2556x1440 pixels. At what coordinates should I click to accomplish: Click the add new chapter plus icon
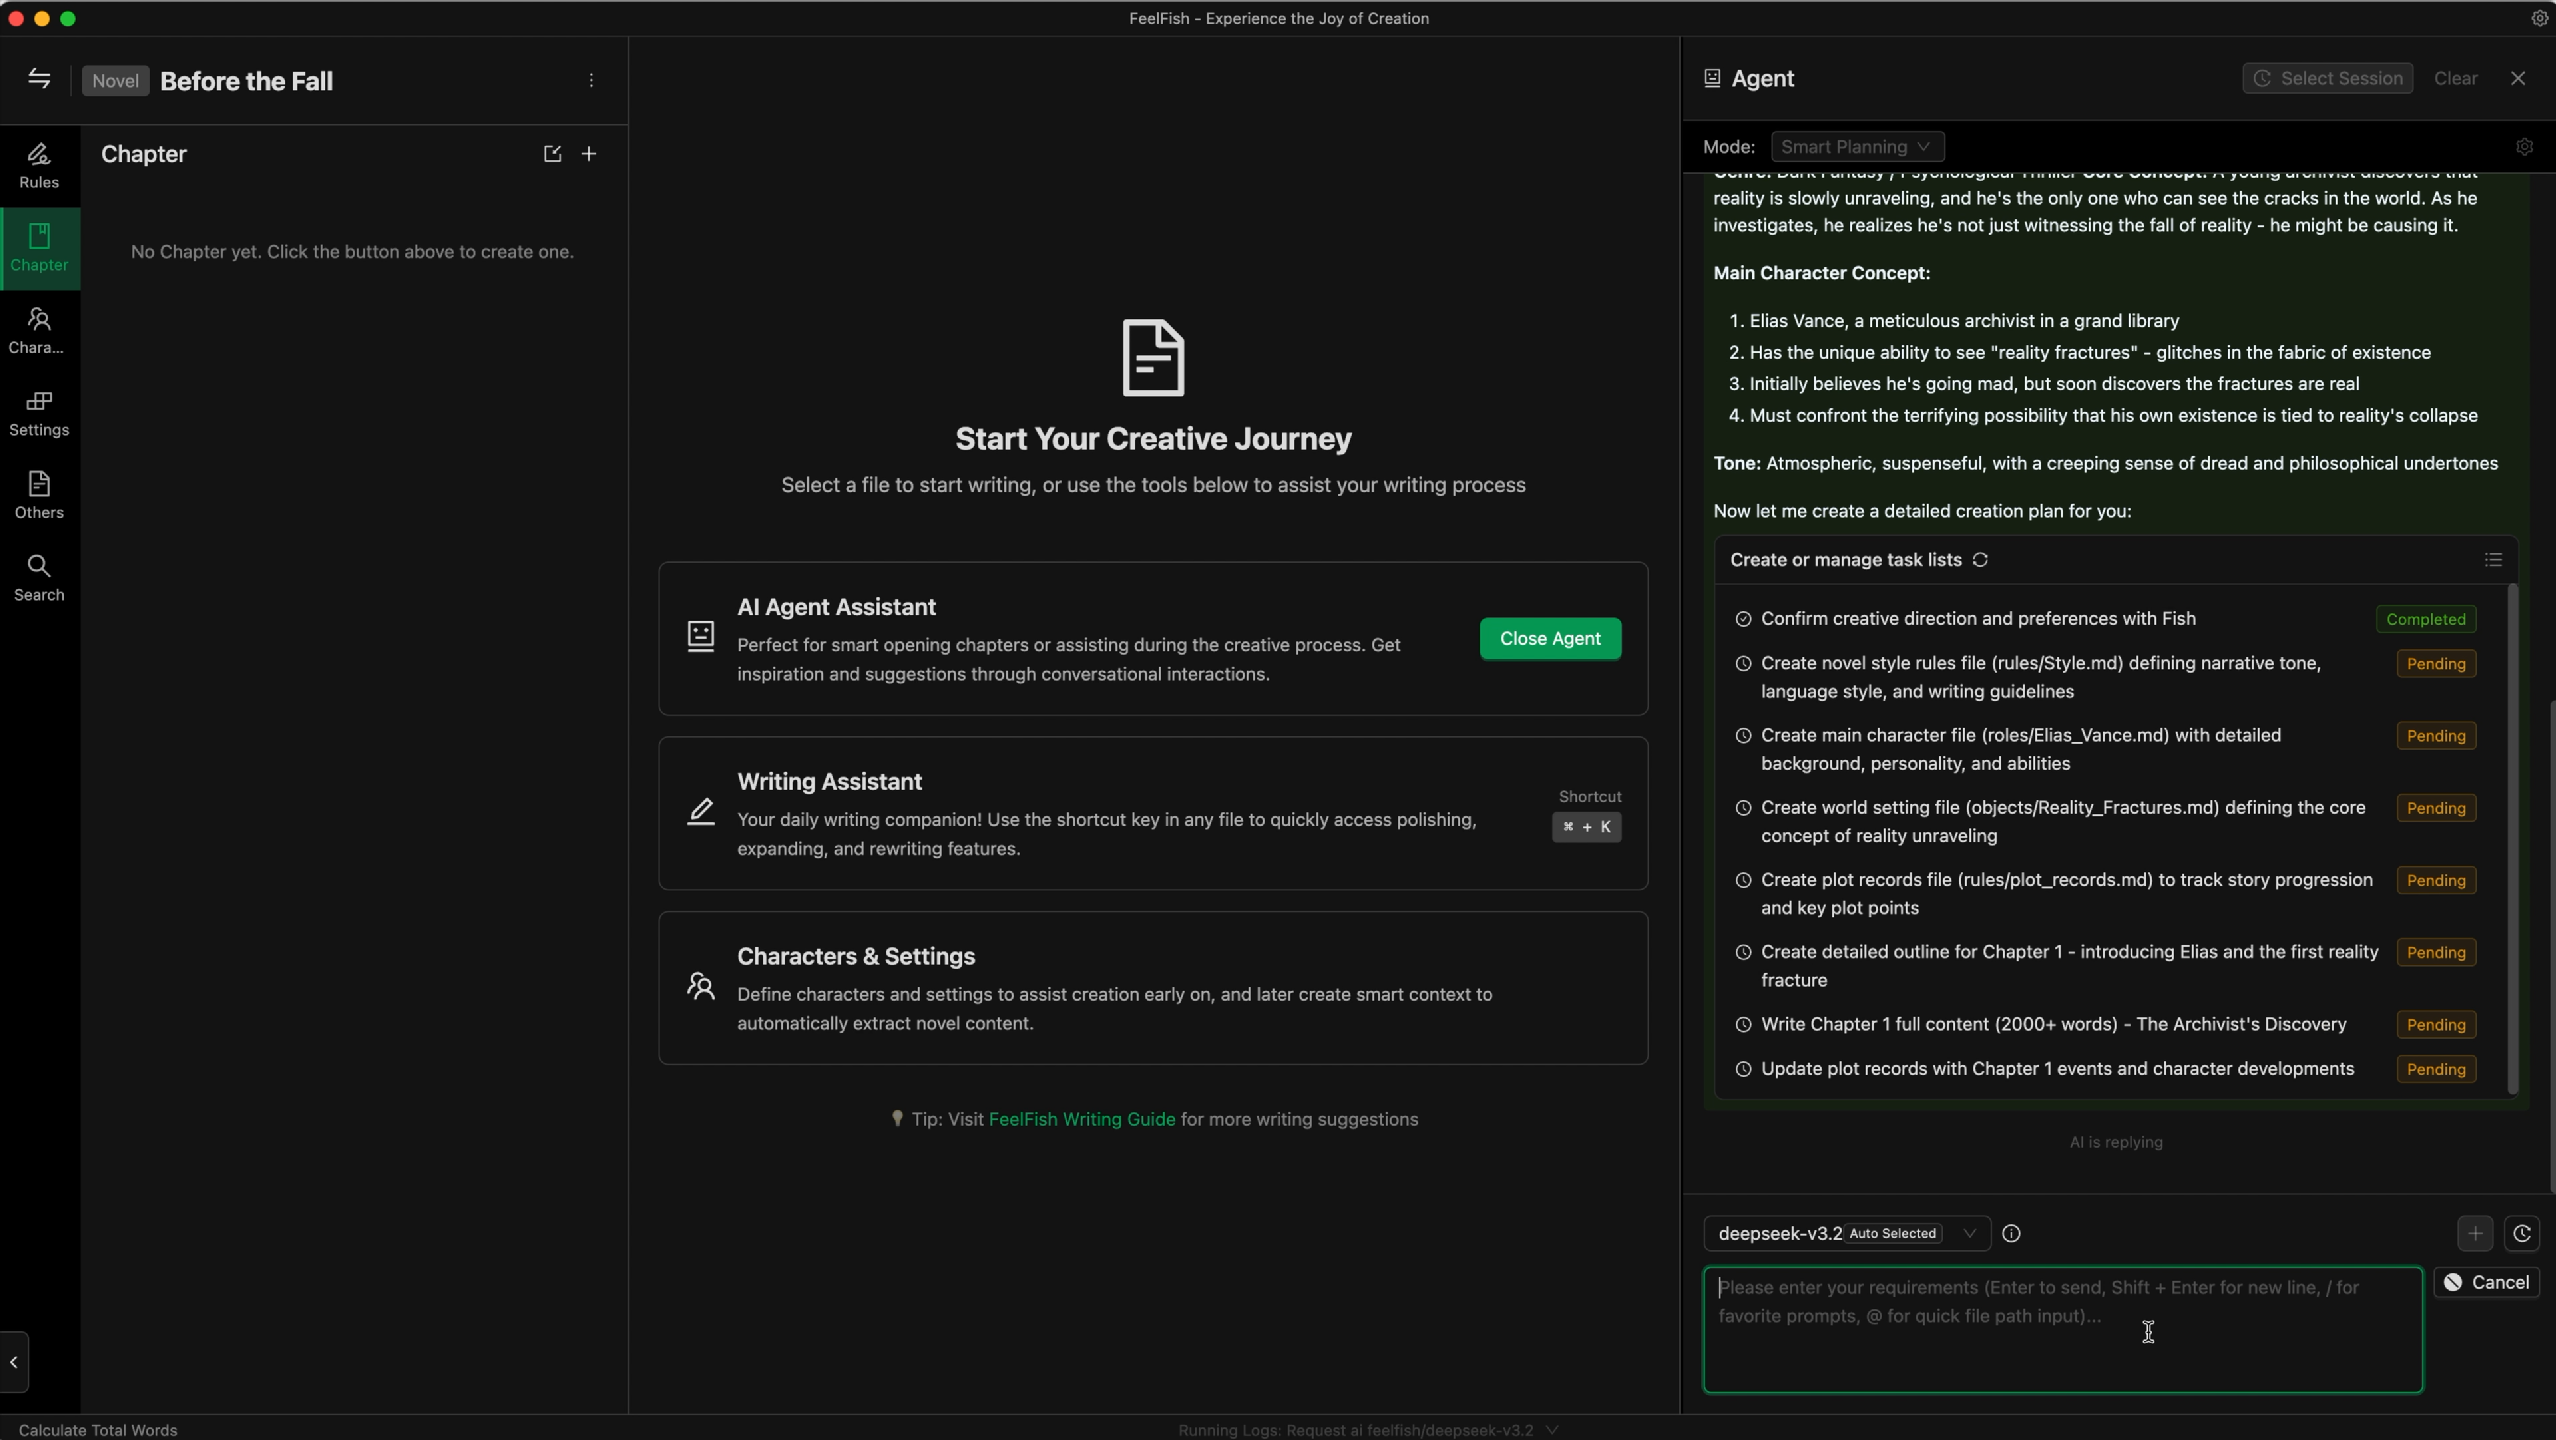click(x=589, y=154)
